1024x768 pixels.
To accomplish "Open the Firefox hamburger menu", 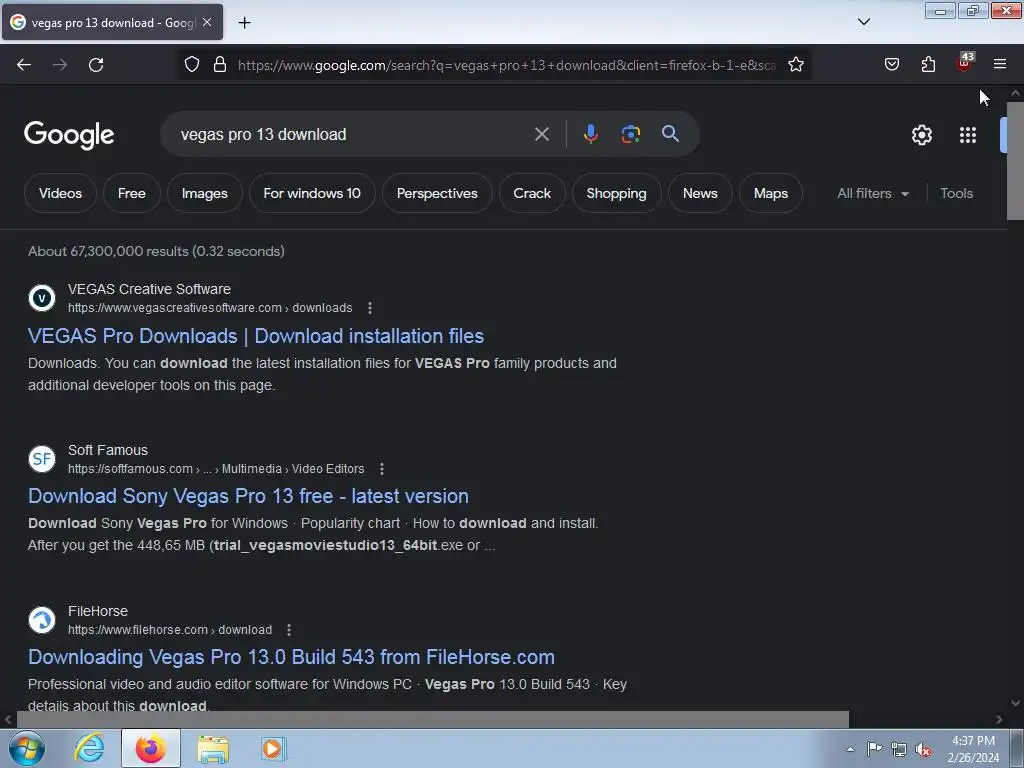I will pyautogui.click(x=1000, y=65).
